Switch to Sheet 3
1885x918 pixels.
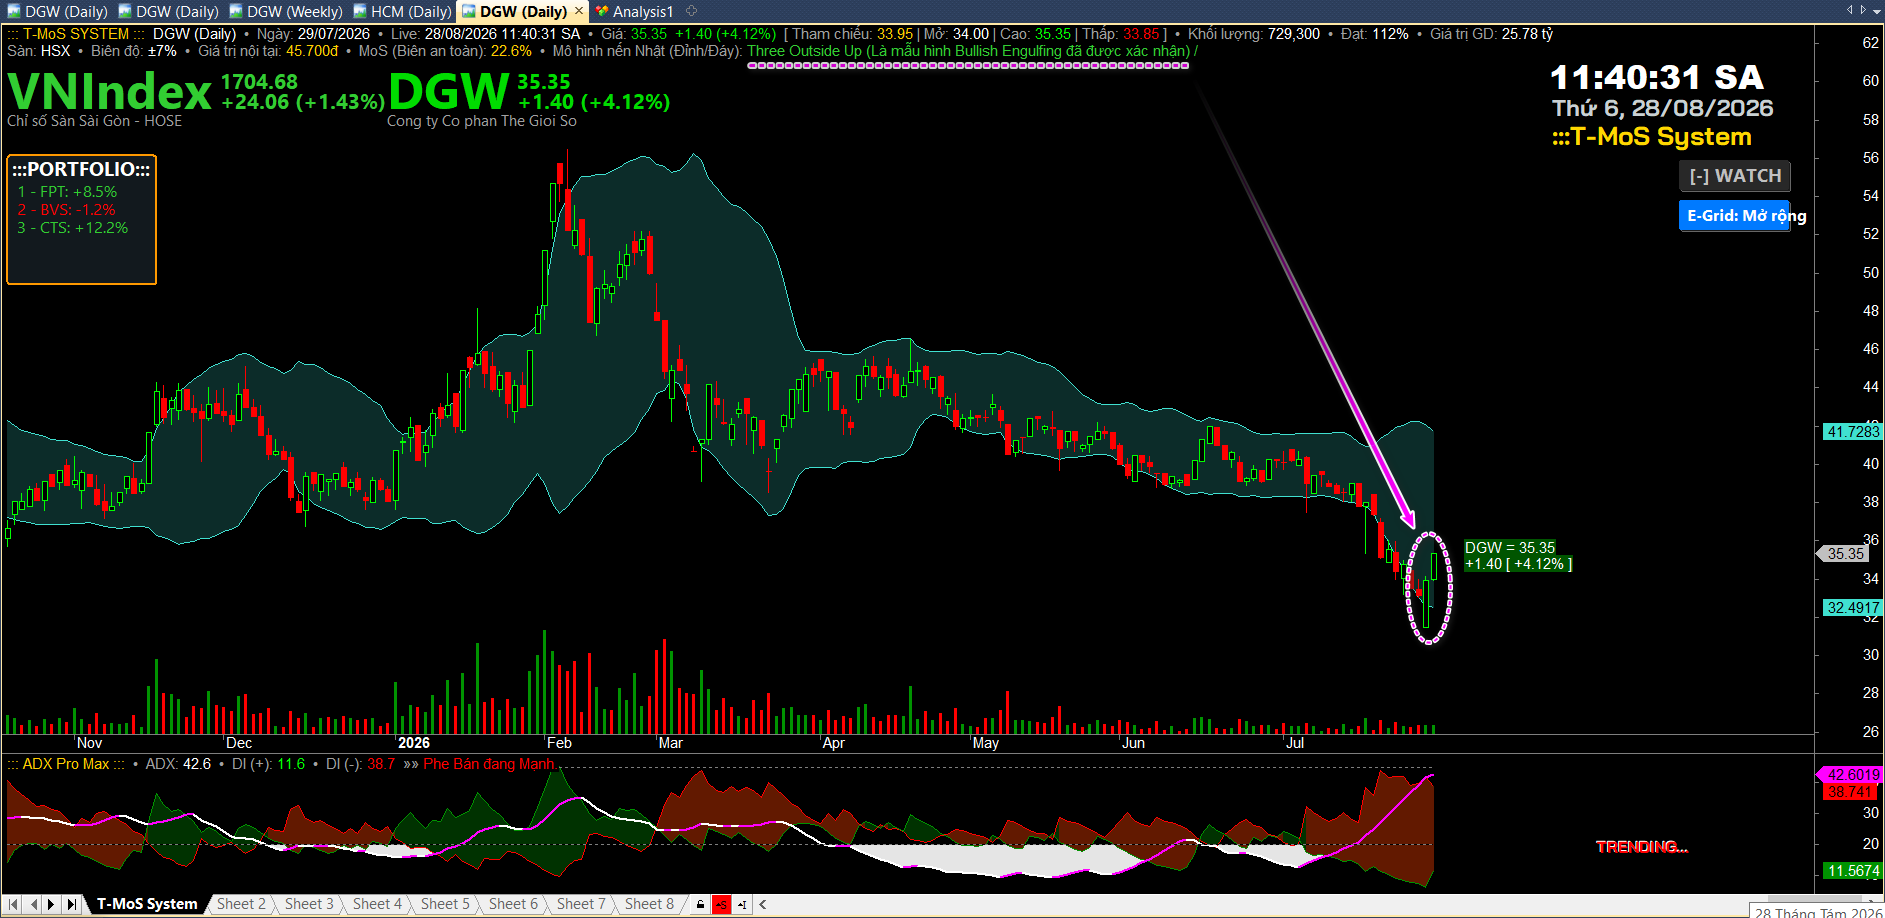[x=309, y=904]
